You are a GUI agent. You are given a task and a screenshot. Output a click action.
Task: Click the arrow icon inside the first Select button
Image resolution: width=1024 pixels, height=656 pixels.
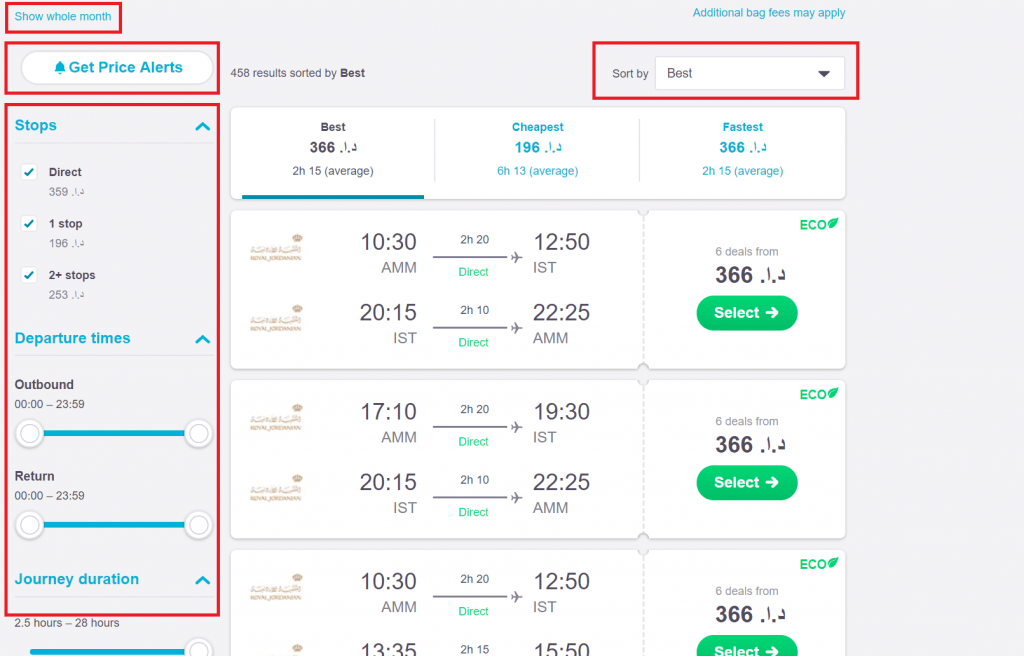772,313
